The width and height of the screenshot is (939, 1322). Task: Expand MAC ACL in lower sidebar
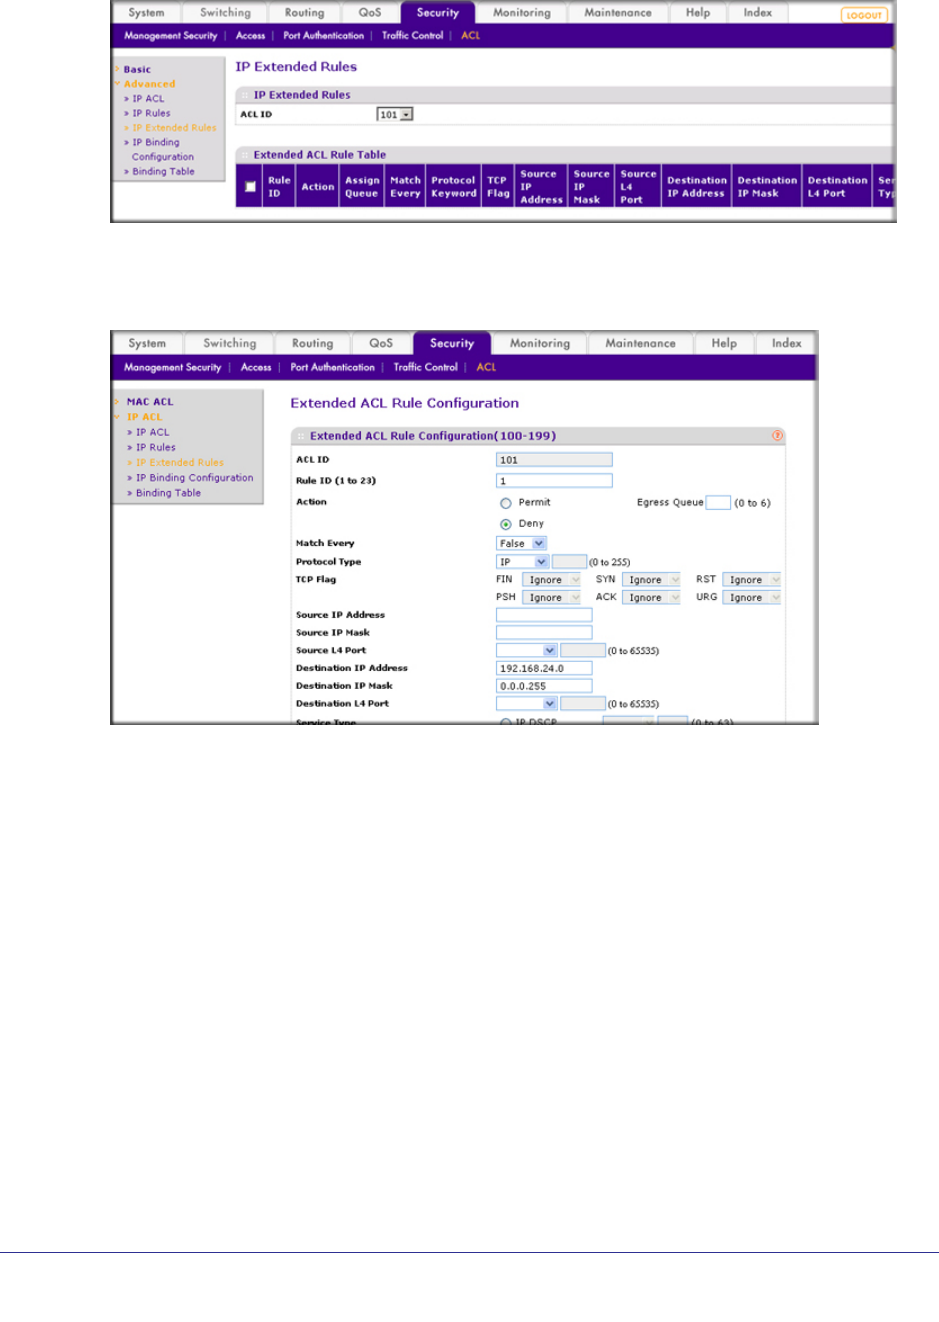point(150,402)
